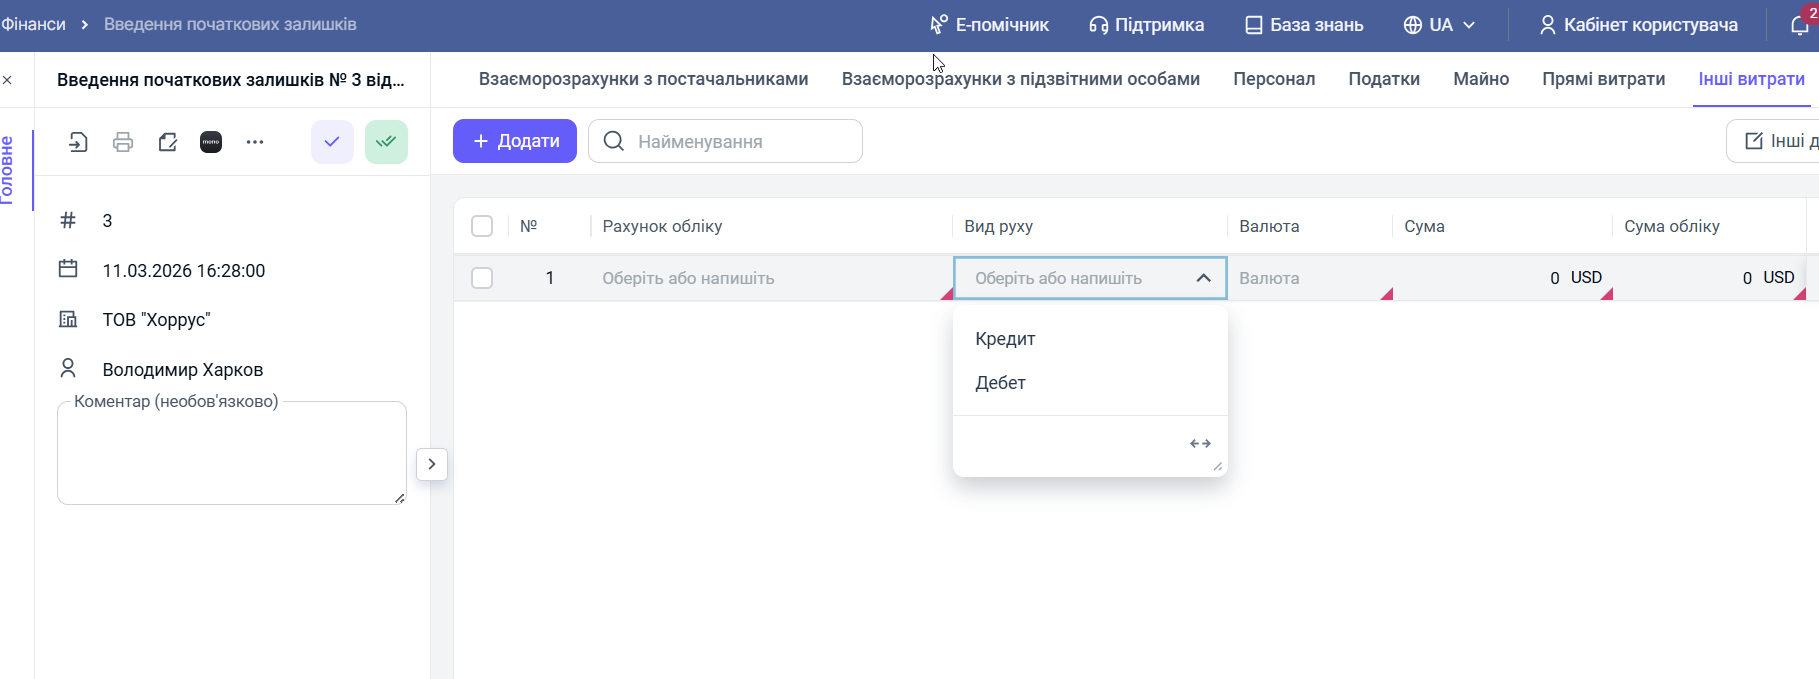
Task: Open notifications bell icon
Action: coord(1799,25)
